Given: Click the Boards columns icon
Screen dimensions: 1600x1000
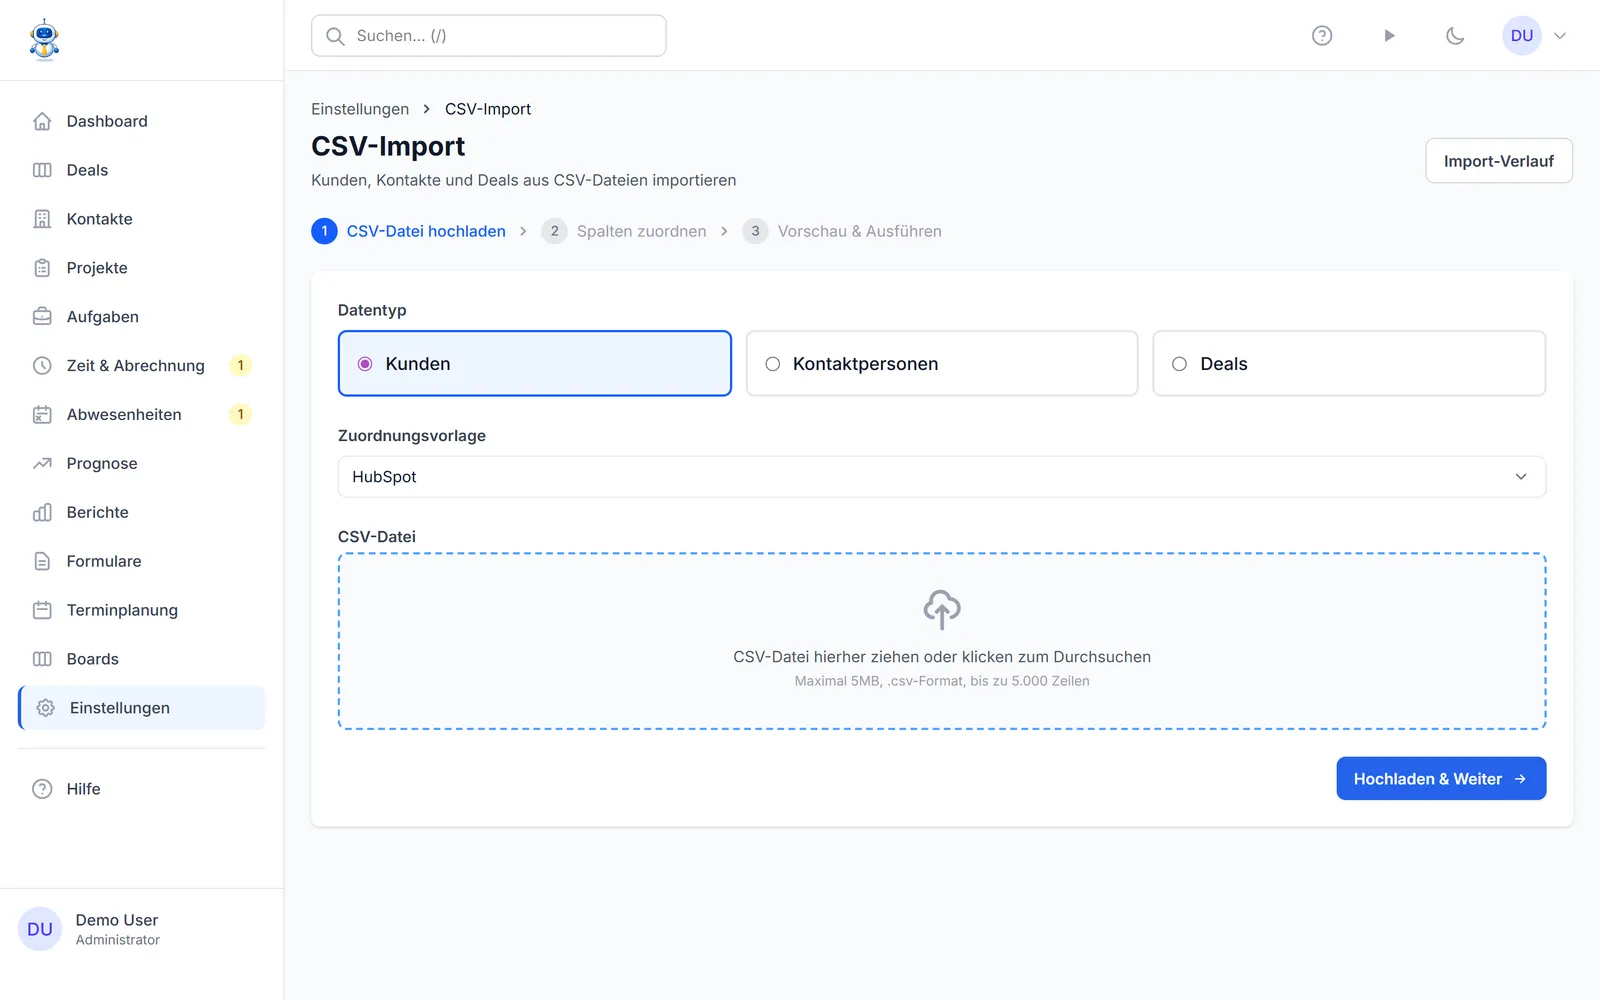Looking at the screenshot, I should 42,659.
